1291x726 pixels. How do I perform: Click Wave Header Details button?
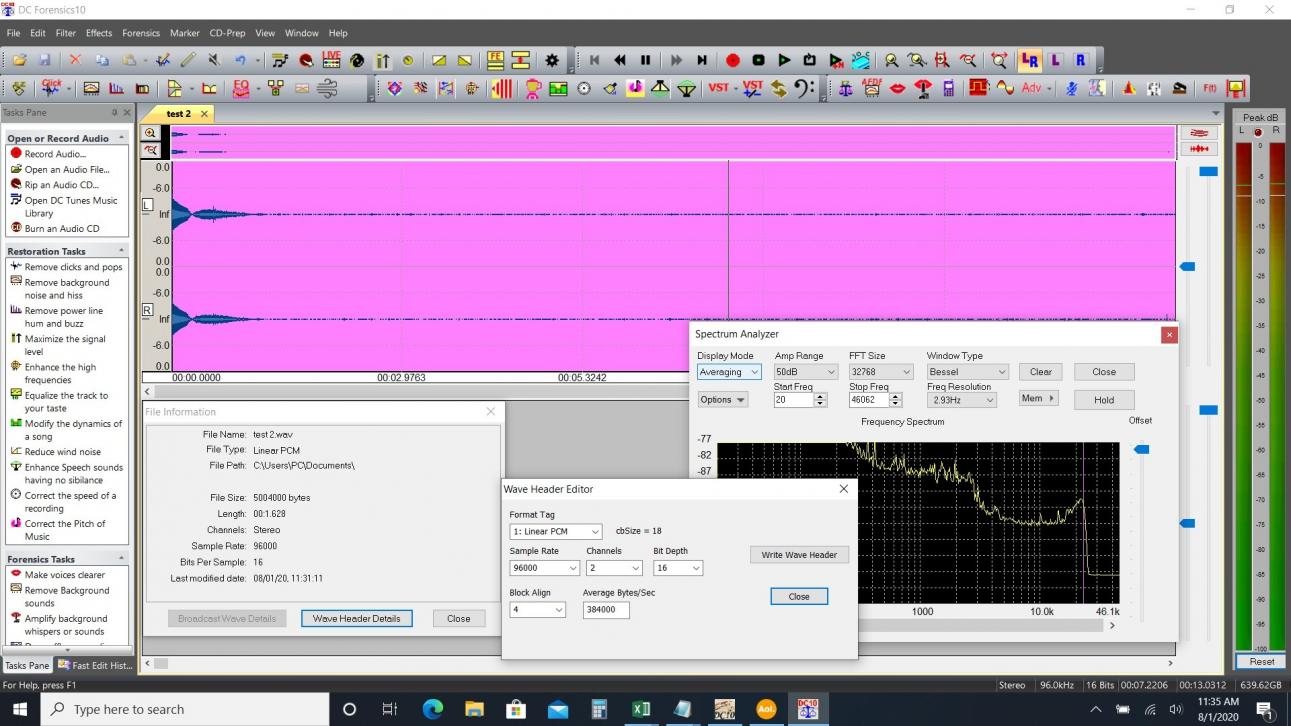[356, 618]
